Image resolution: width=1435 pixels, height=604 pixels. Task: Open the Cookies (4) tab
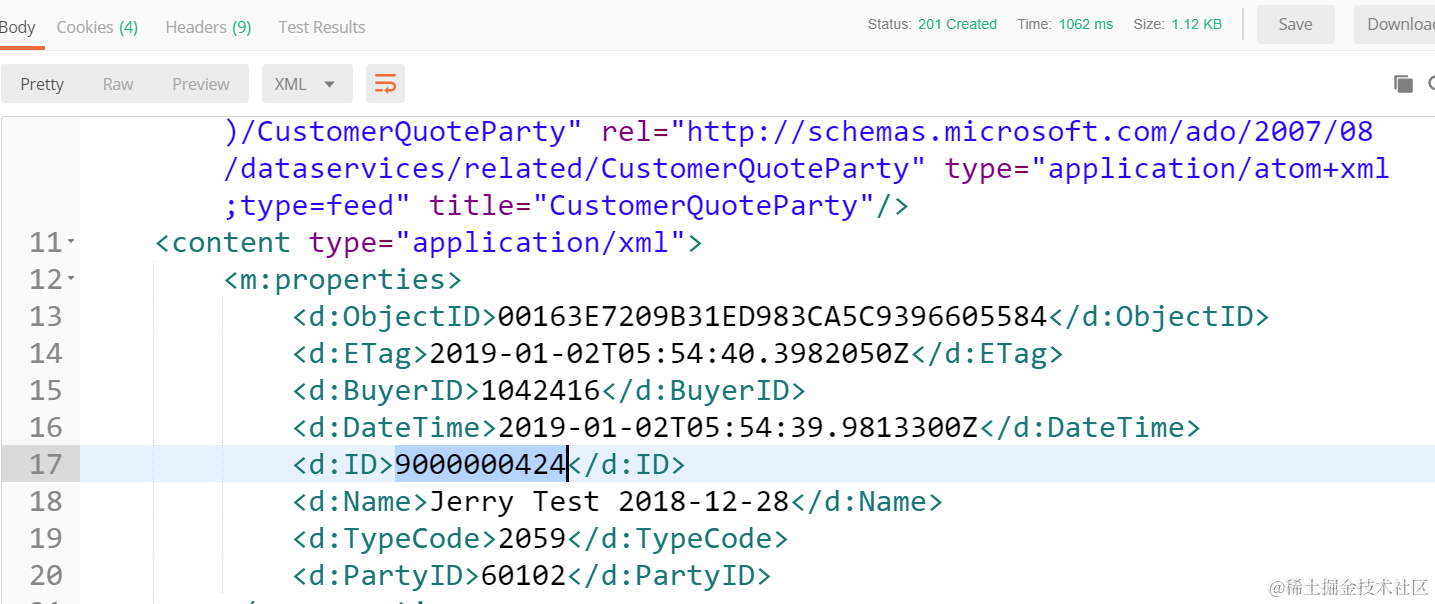97,27
